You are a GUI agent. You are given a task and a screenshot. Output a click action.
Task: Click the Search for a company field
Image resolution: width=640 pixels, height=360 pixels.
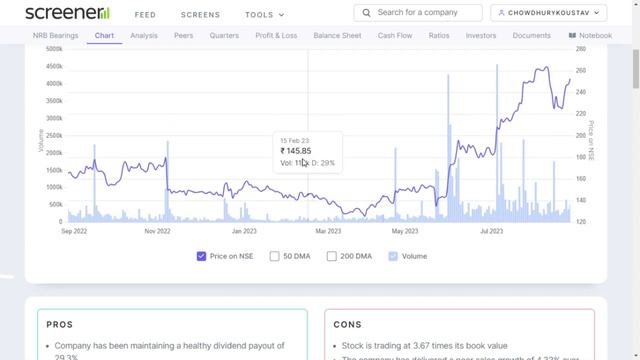pos(418,13)
